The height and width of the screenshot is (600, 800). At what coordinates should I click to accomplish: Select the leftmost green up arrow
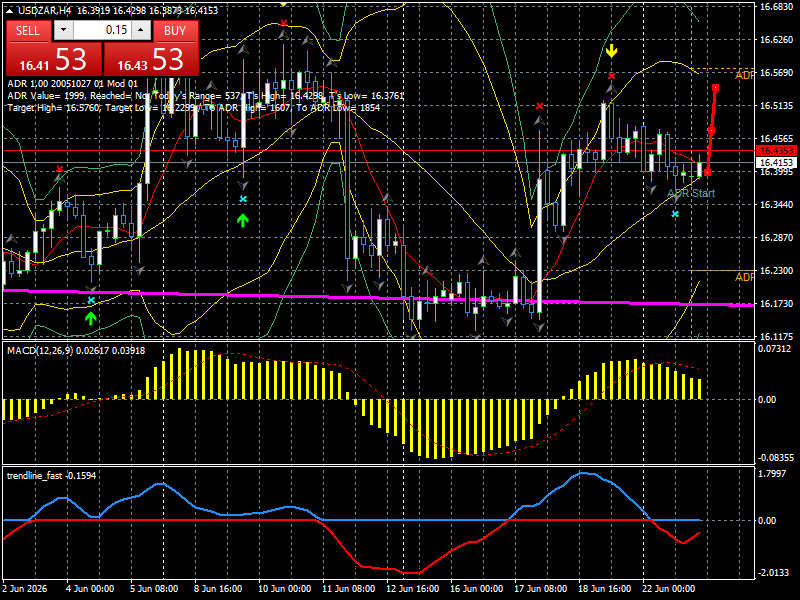[x=91, y=318]
